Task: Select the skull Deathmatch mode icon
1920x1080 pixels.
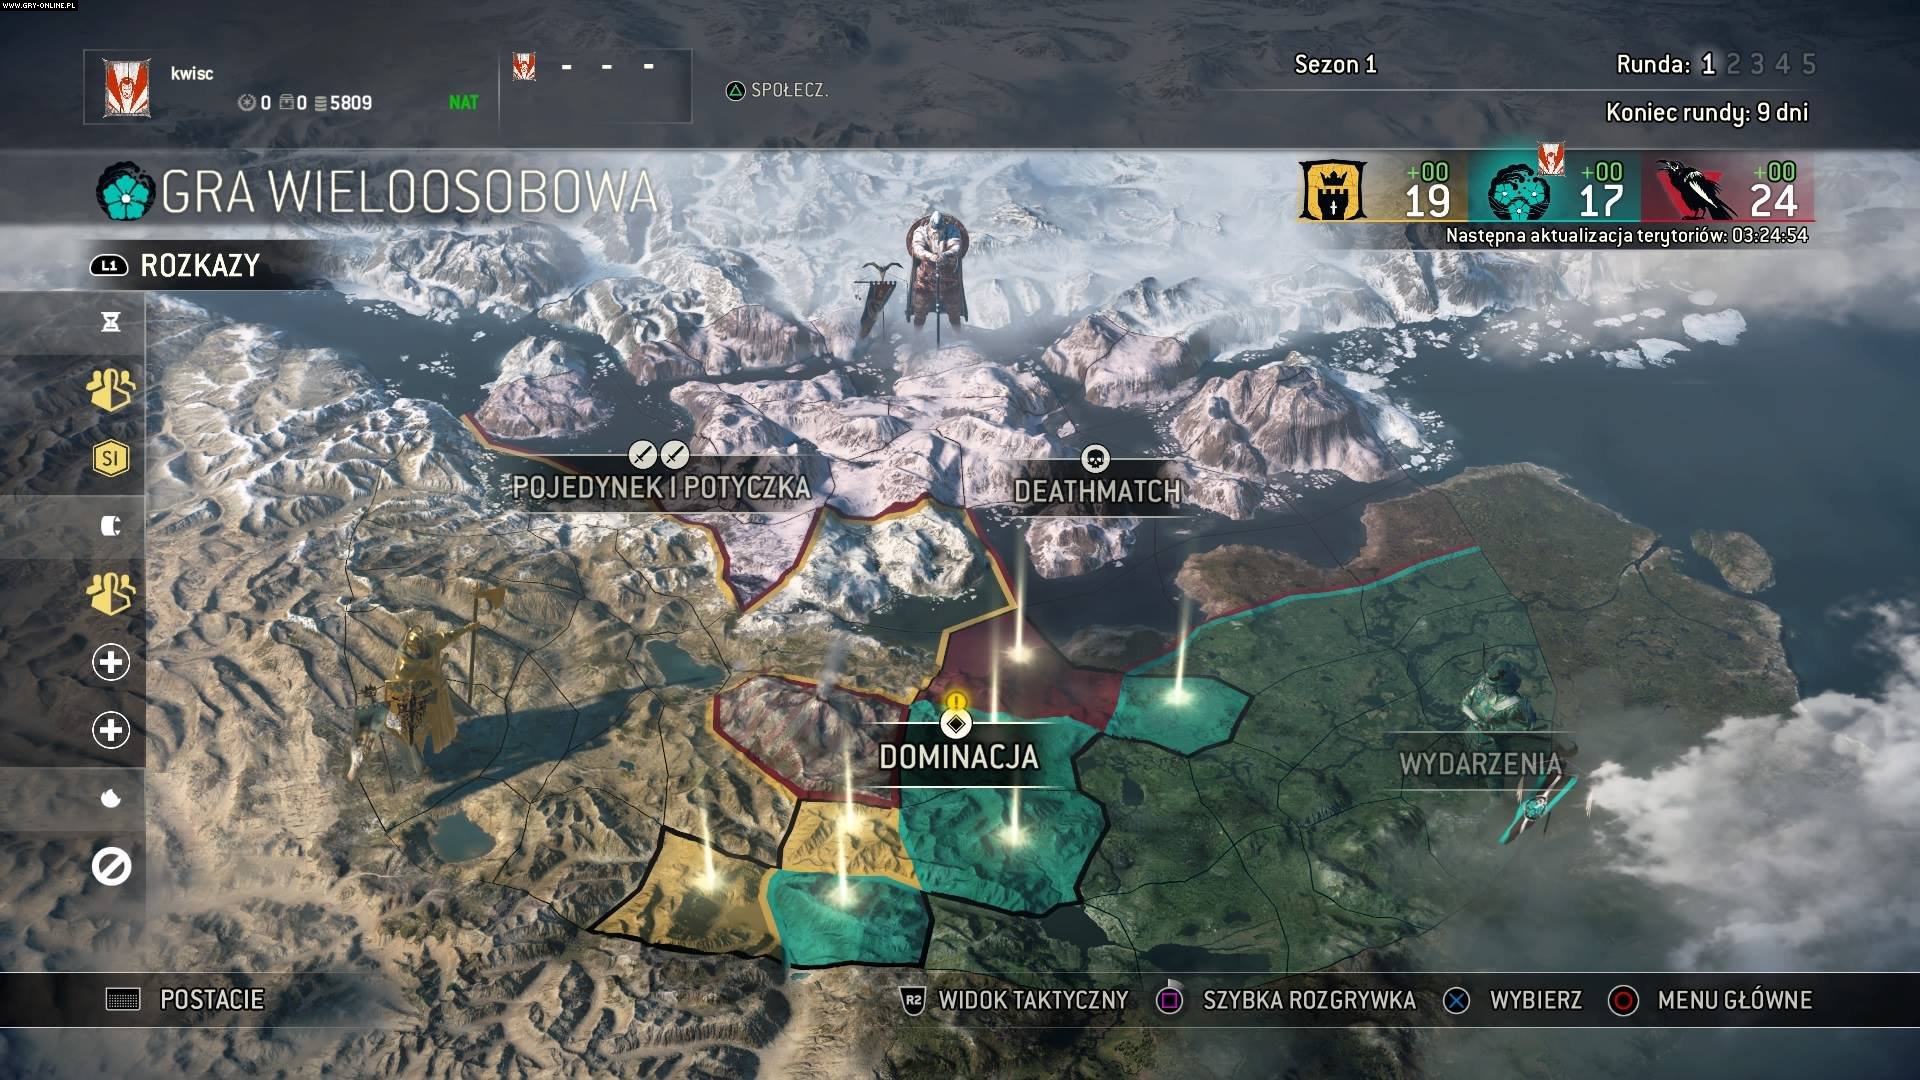Action: click(1096, 459)
